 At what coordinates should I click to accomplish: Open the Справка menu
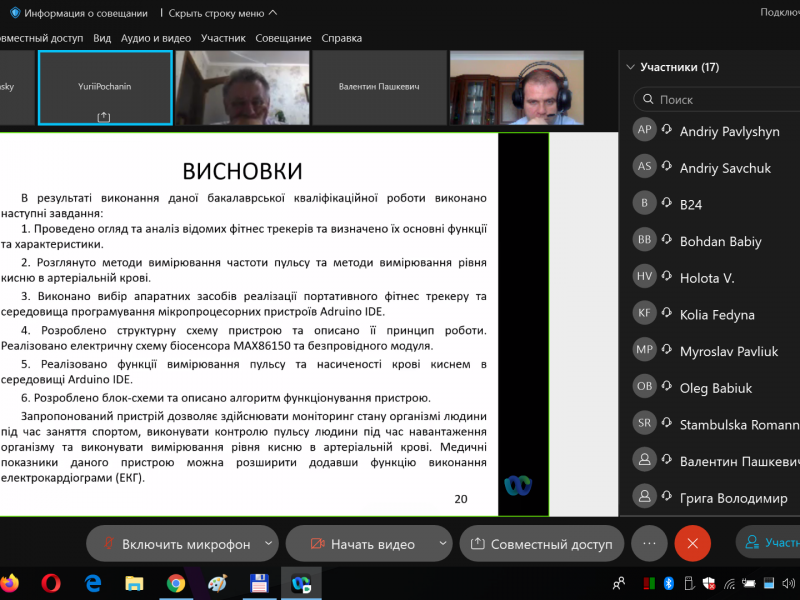coord(341,38)
